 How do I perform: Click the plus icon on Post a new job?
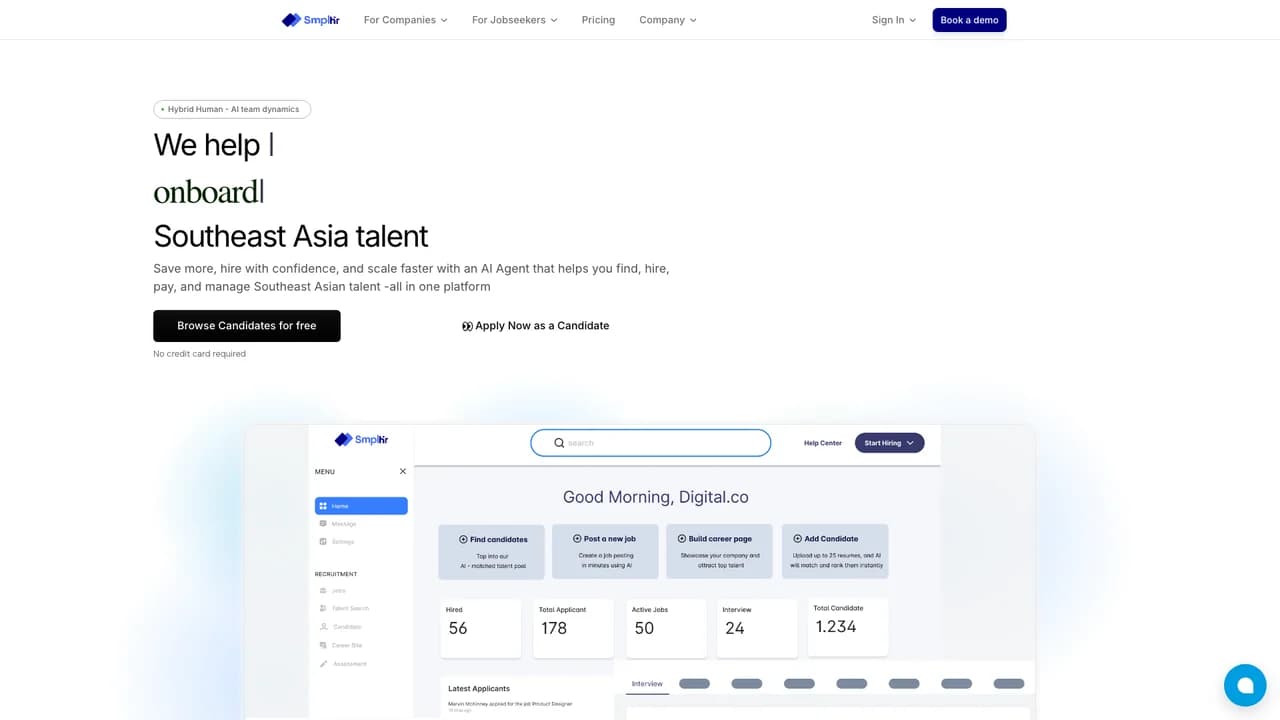pyautogui.click(x=577, y=538)
